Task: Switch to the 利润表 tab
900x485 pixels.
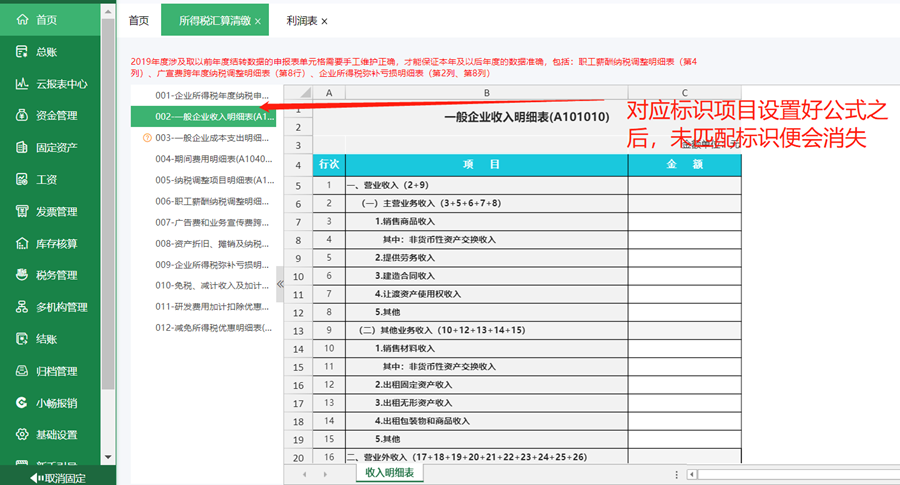Action: point(302,21)
